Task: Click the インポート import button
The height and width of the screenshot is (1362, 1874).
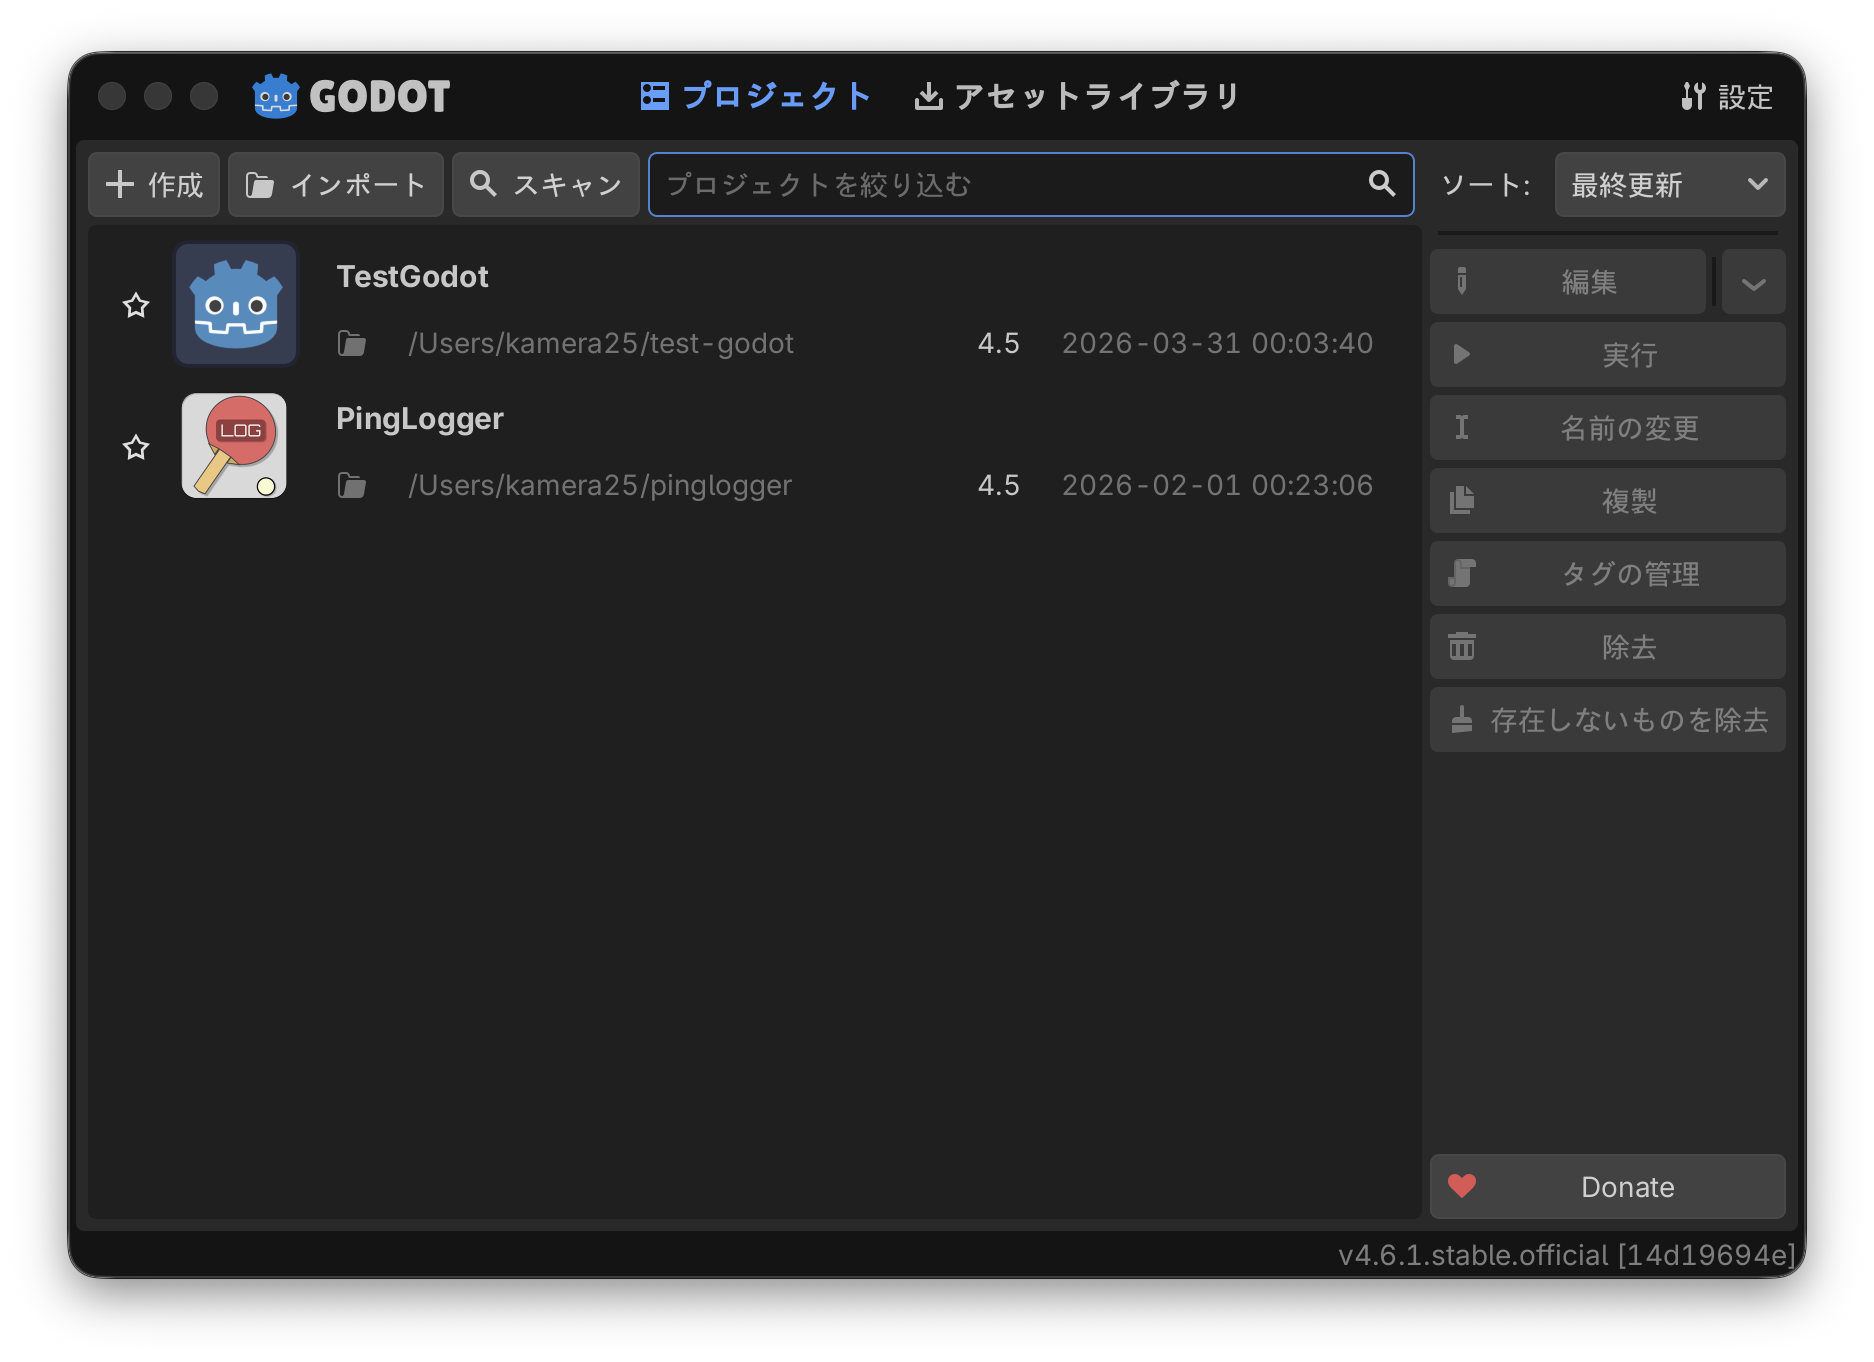Action: pos(336,185)
